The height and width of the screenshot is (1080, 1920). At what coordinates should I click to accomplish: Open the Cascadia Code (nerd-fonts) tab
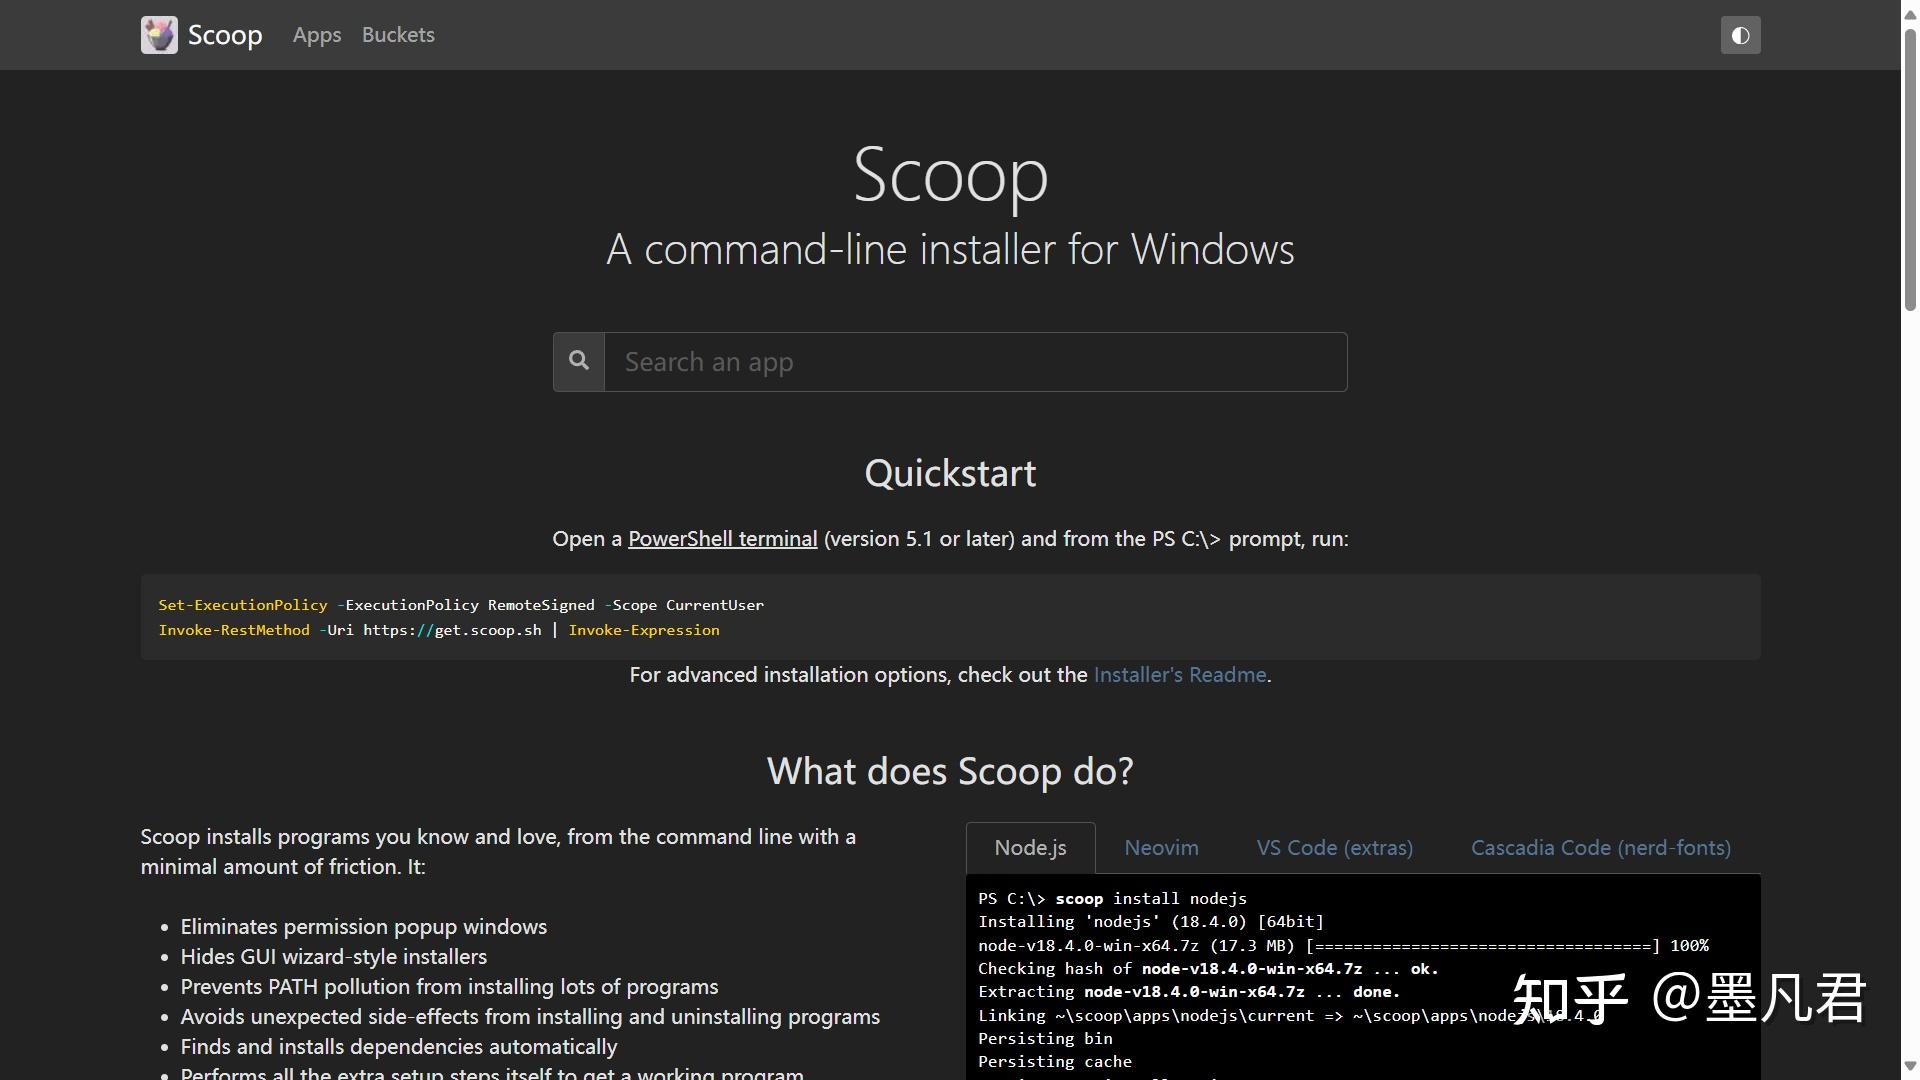tap(1599, 847)
